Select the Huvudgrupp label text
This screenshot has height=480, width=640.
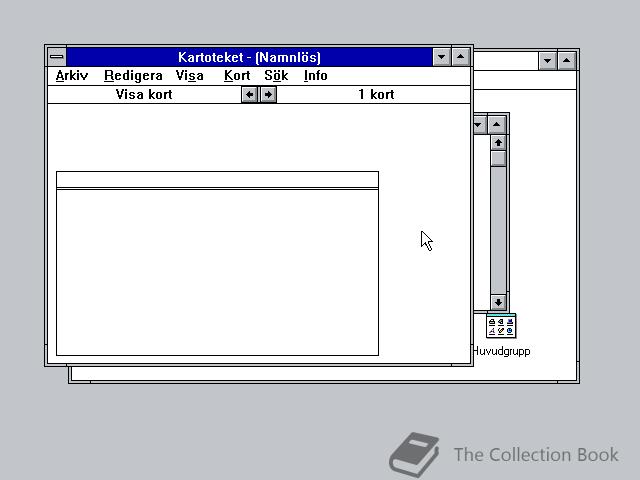click(x=501, y=351)
